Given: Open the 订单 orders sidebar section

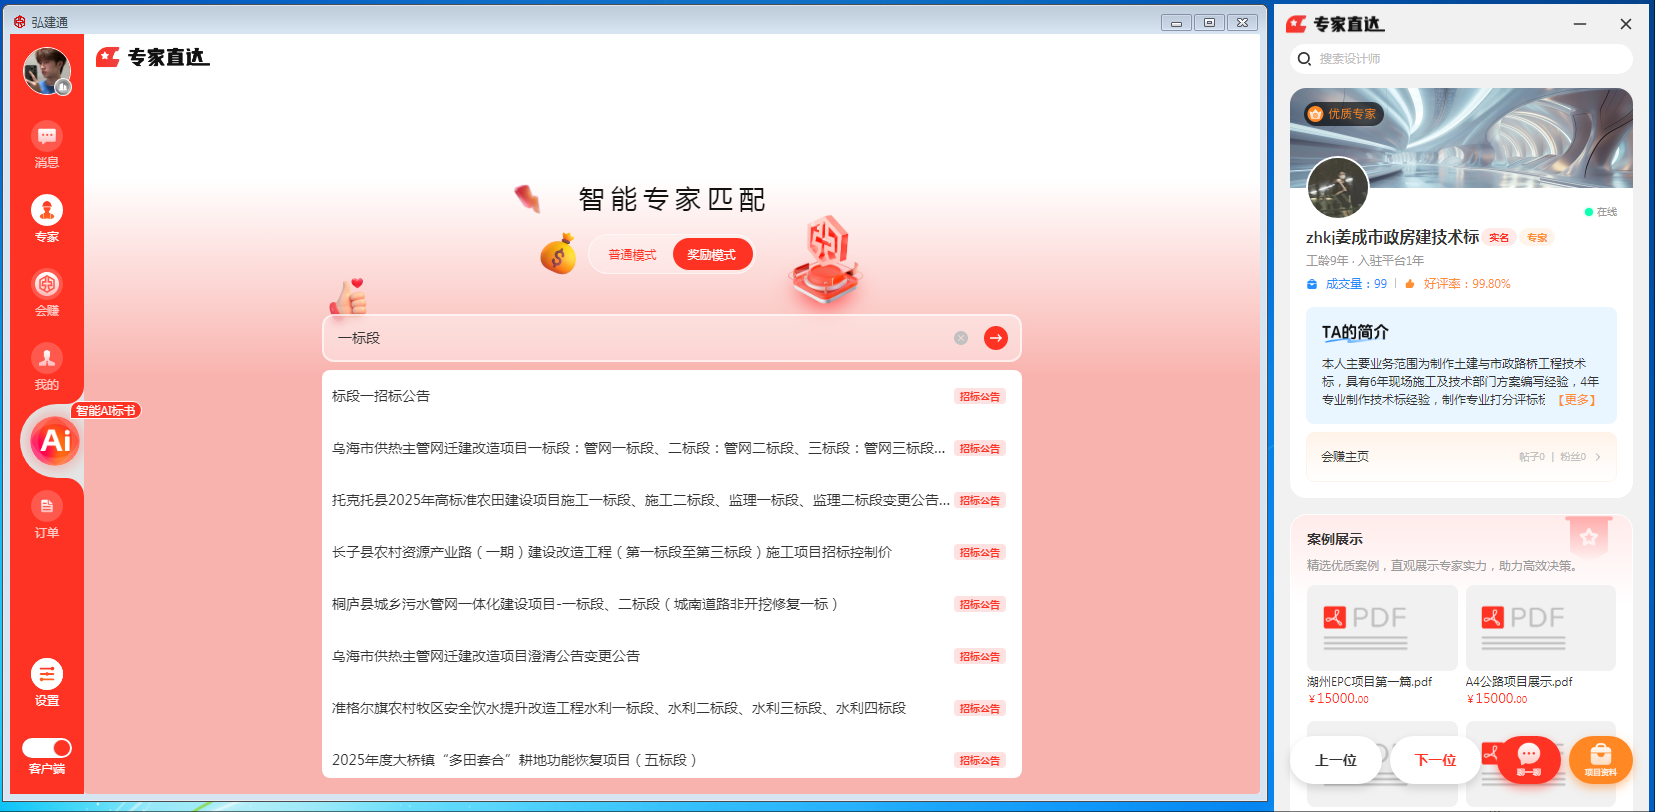Looking at the screenshot, I should click(x=47, y=515).
